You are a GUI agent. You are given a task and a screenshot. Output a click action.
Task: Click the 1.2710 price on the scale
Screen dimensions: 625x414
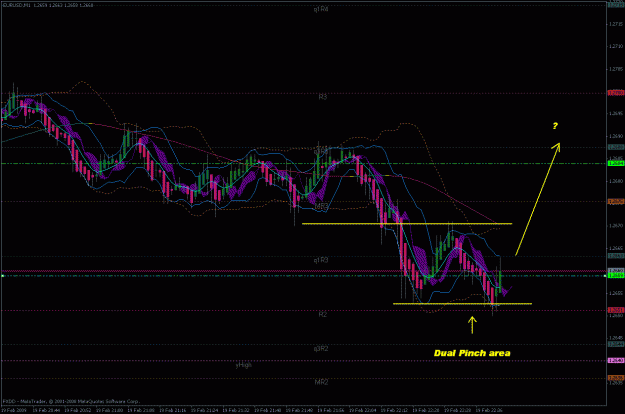[x=616, y=47]
